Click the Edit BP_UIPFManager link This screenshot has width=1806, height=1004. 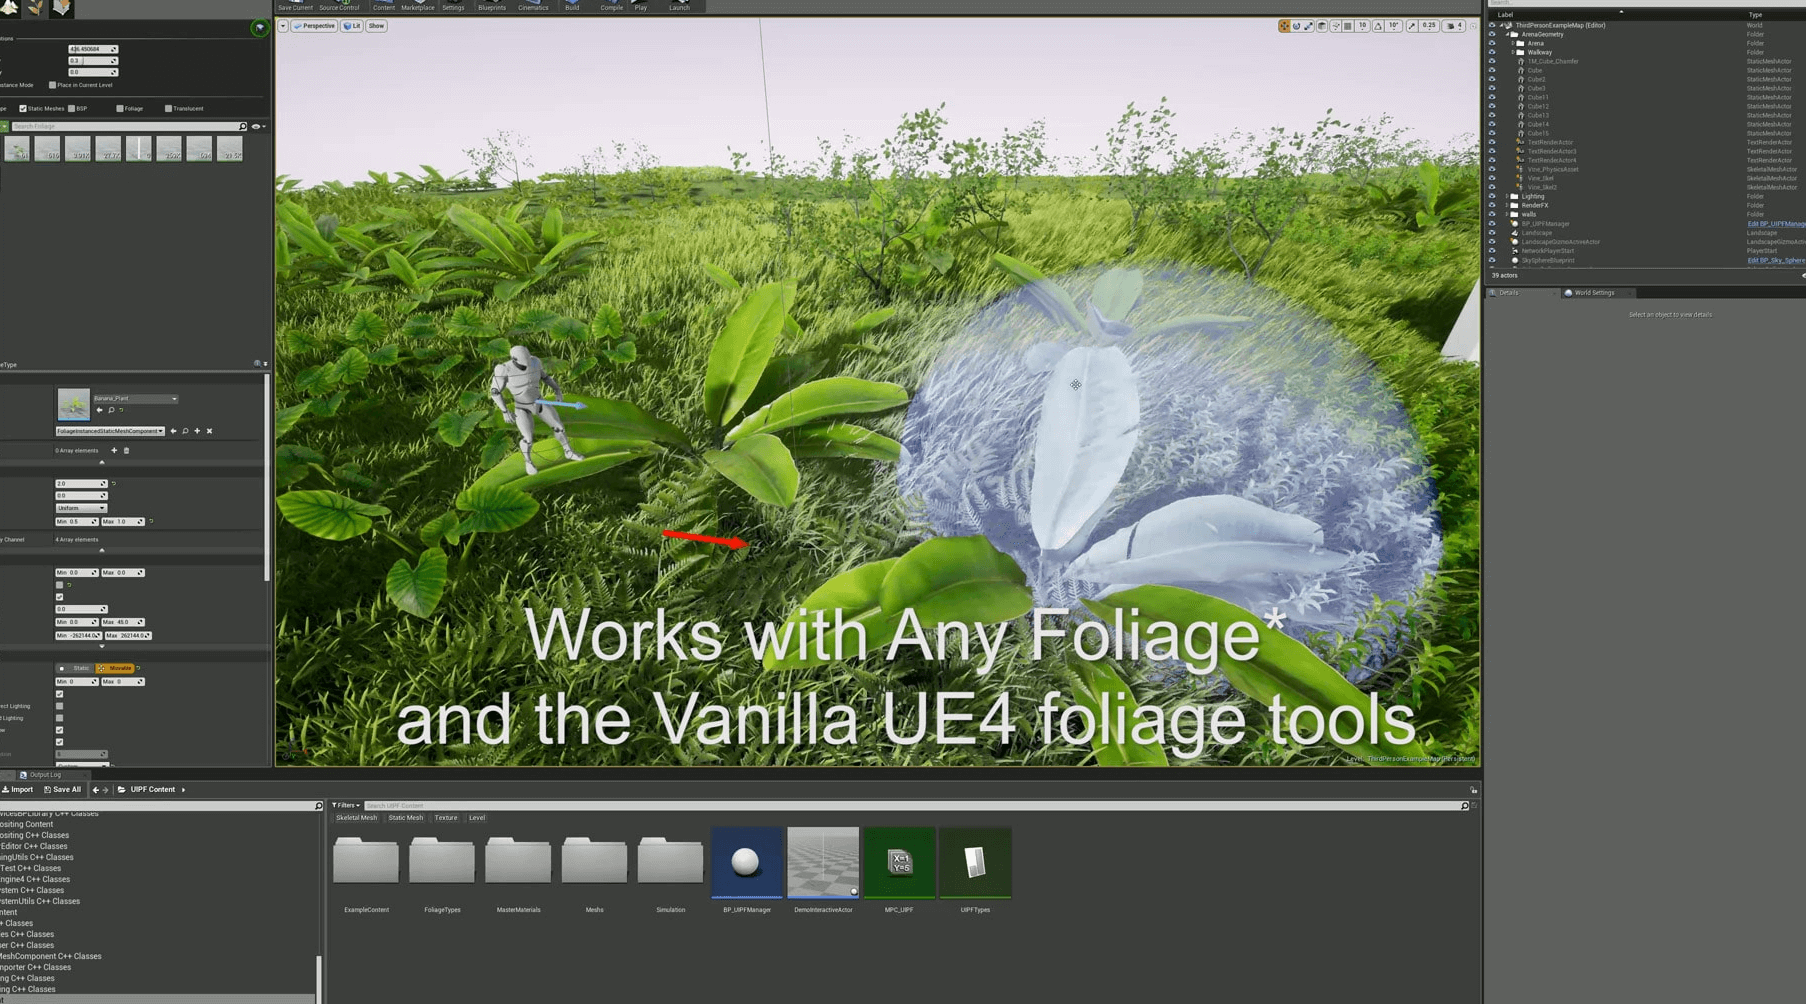point(1776,224)
